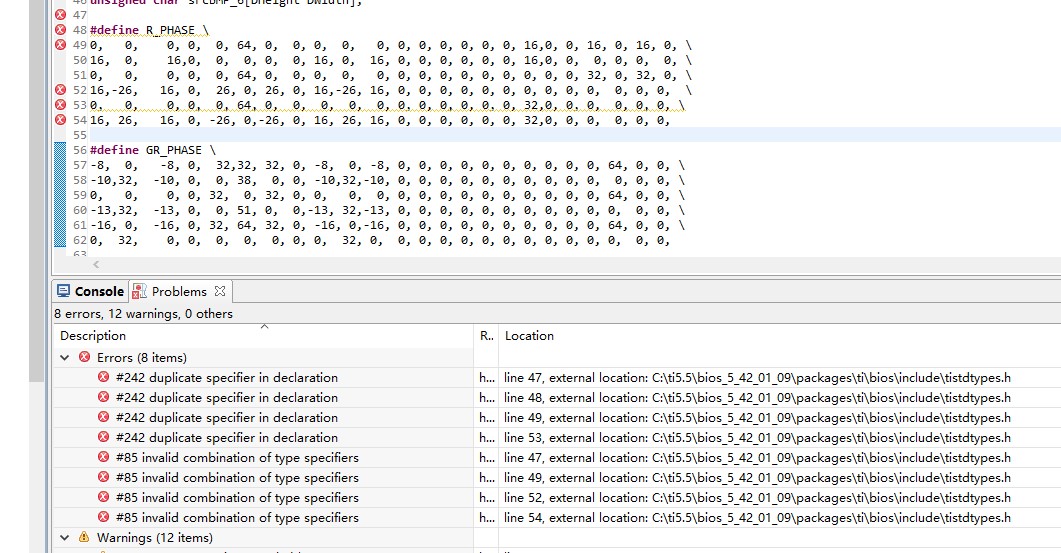Screen dimensions: 1061x553
Task: Select the #85 invalid combination error at line 54
Action: point(557,517)
